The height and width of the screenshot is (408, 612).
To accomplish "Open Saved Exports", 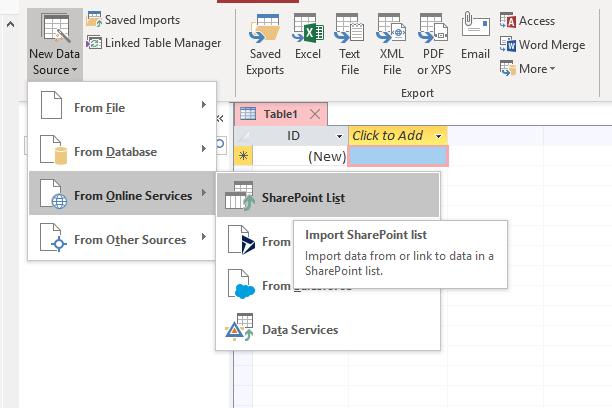I will tap(265, 44).
